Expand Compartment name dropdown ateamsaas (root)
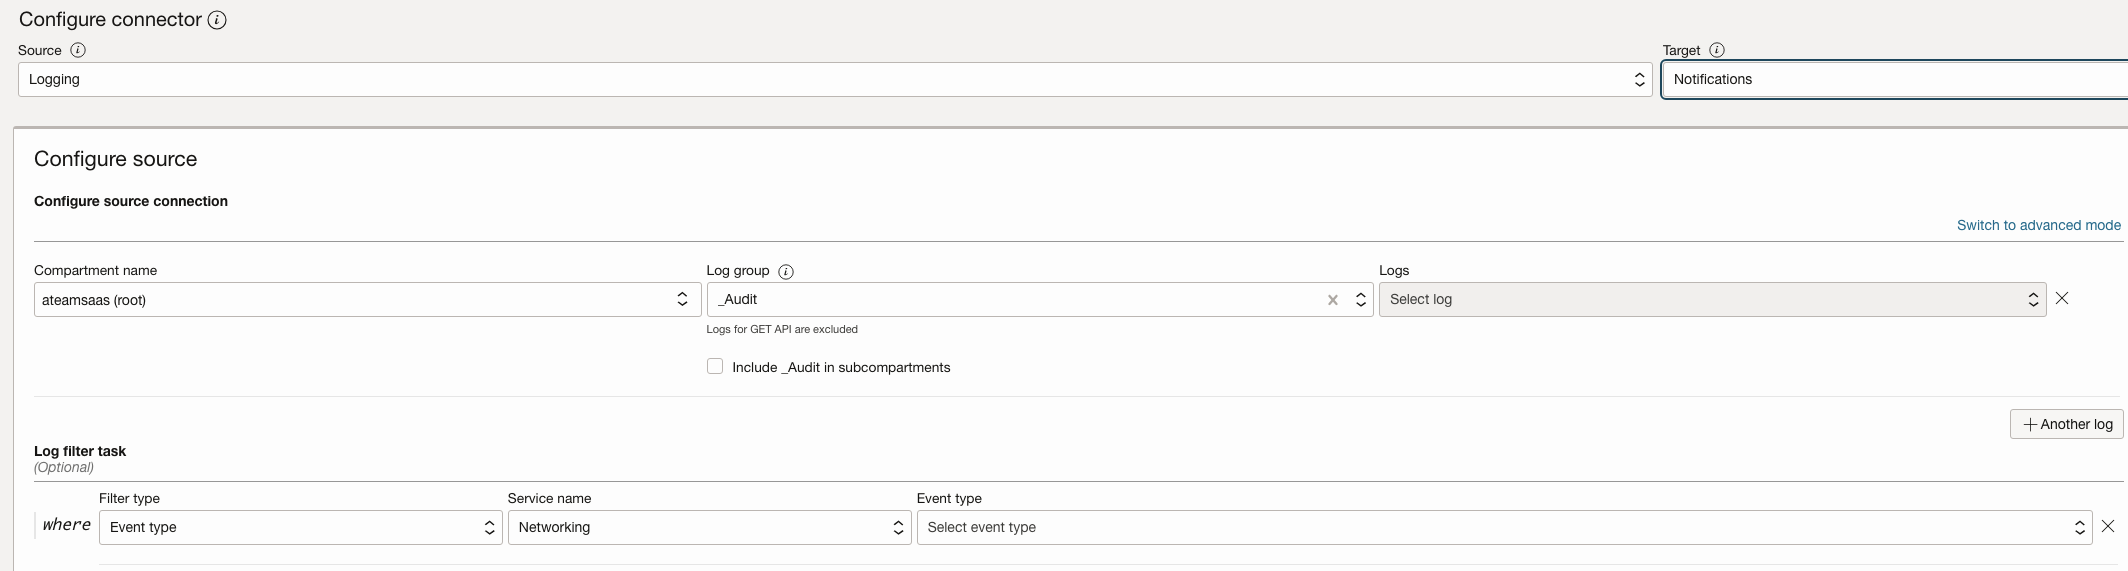Screen dimensions: 2128x571 tap(367, 300)
